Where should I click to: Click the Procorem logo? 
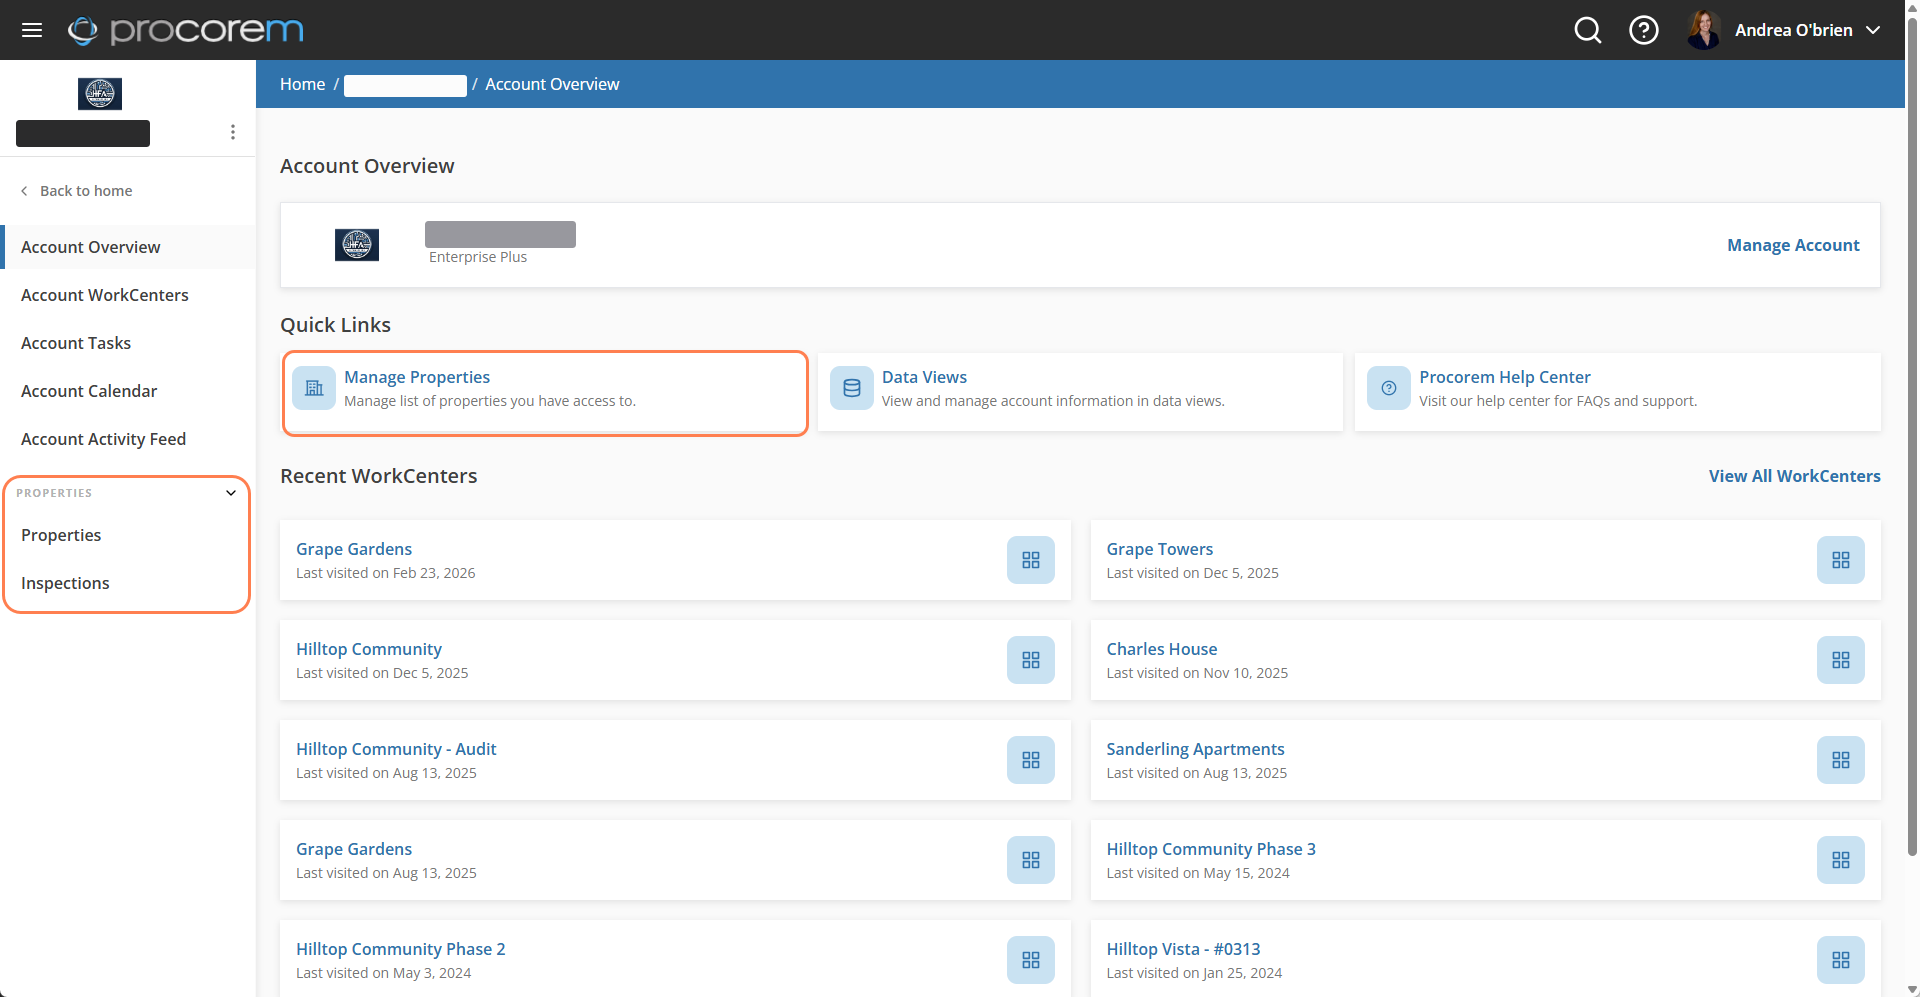[185, 30]
